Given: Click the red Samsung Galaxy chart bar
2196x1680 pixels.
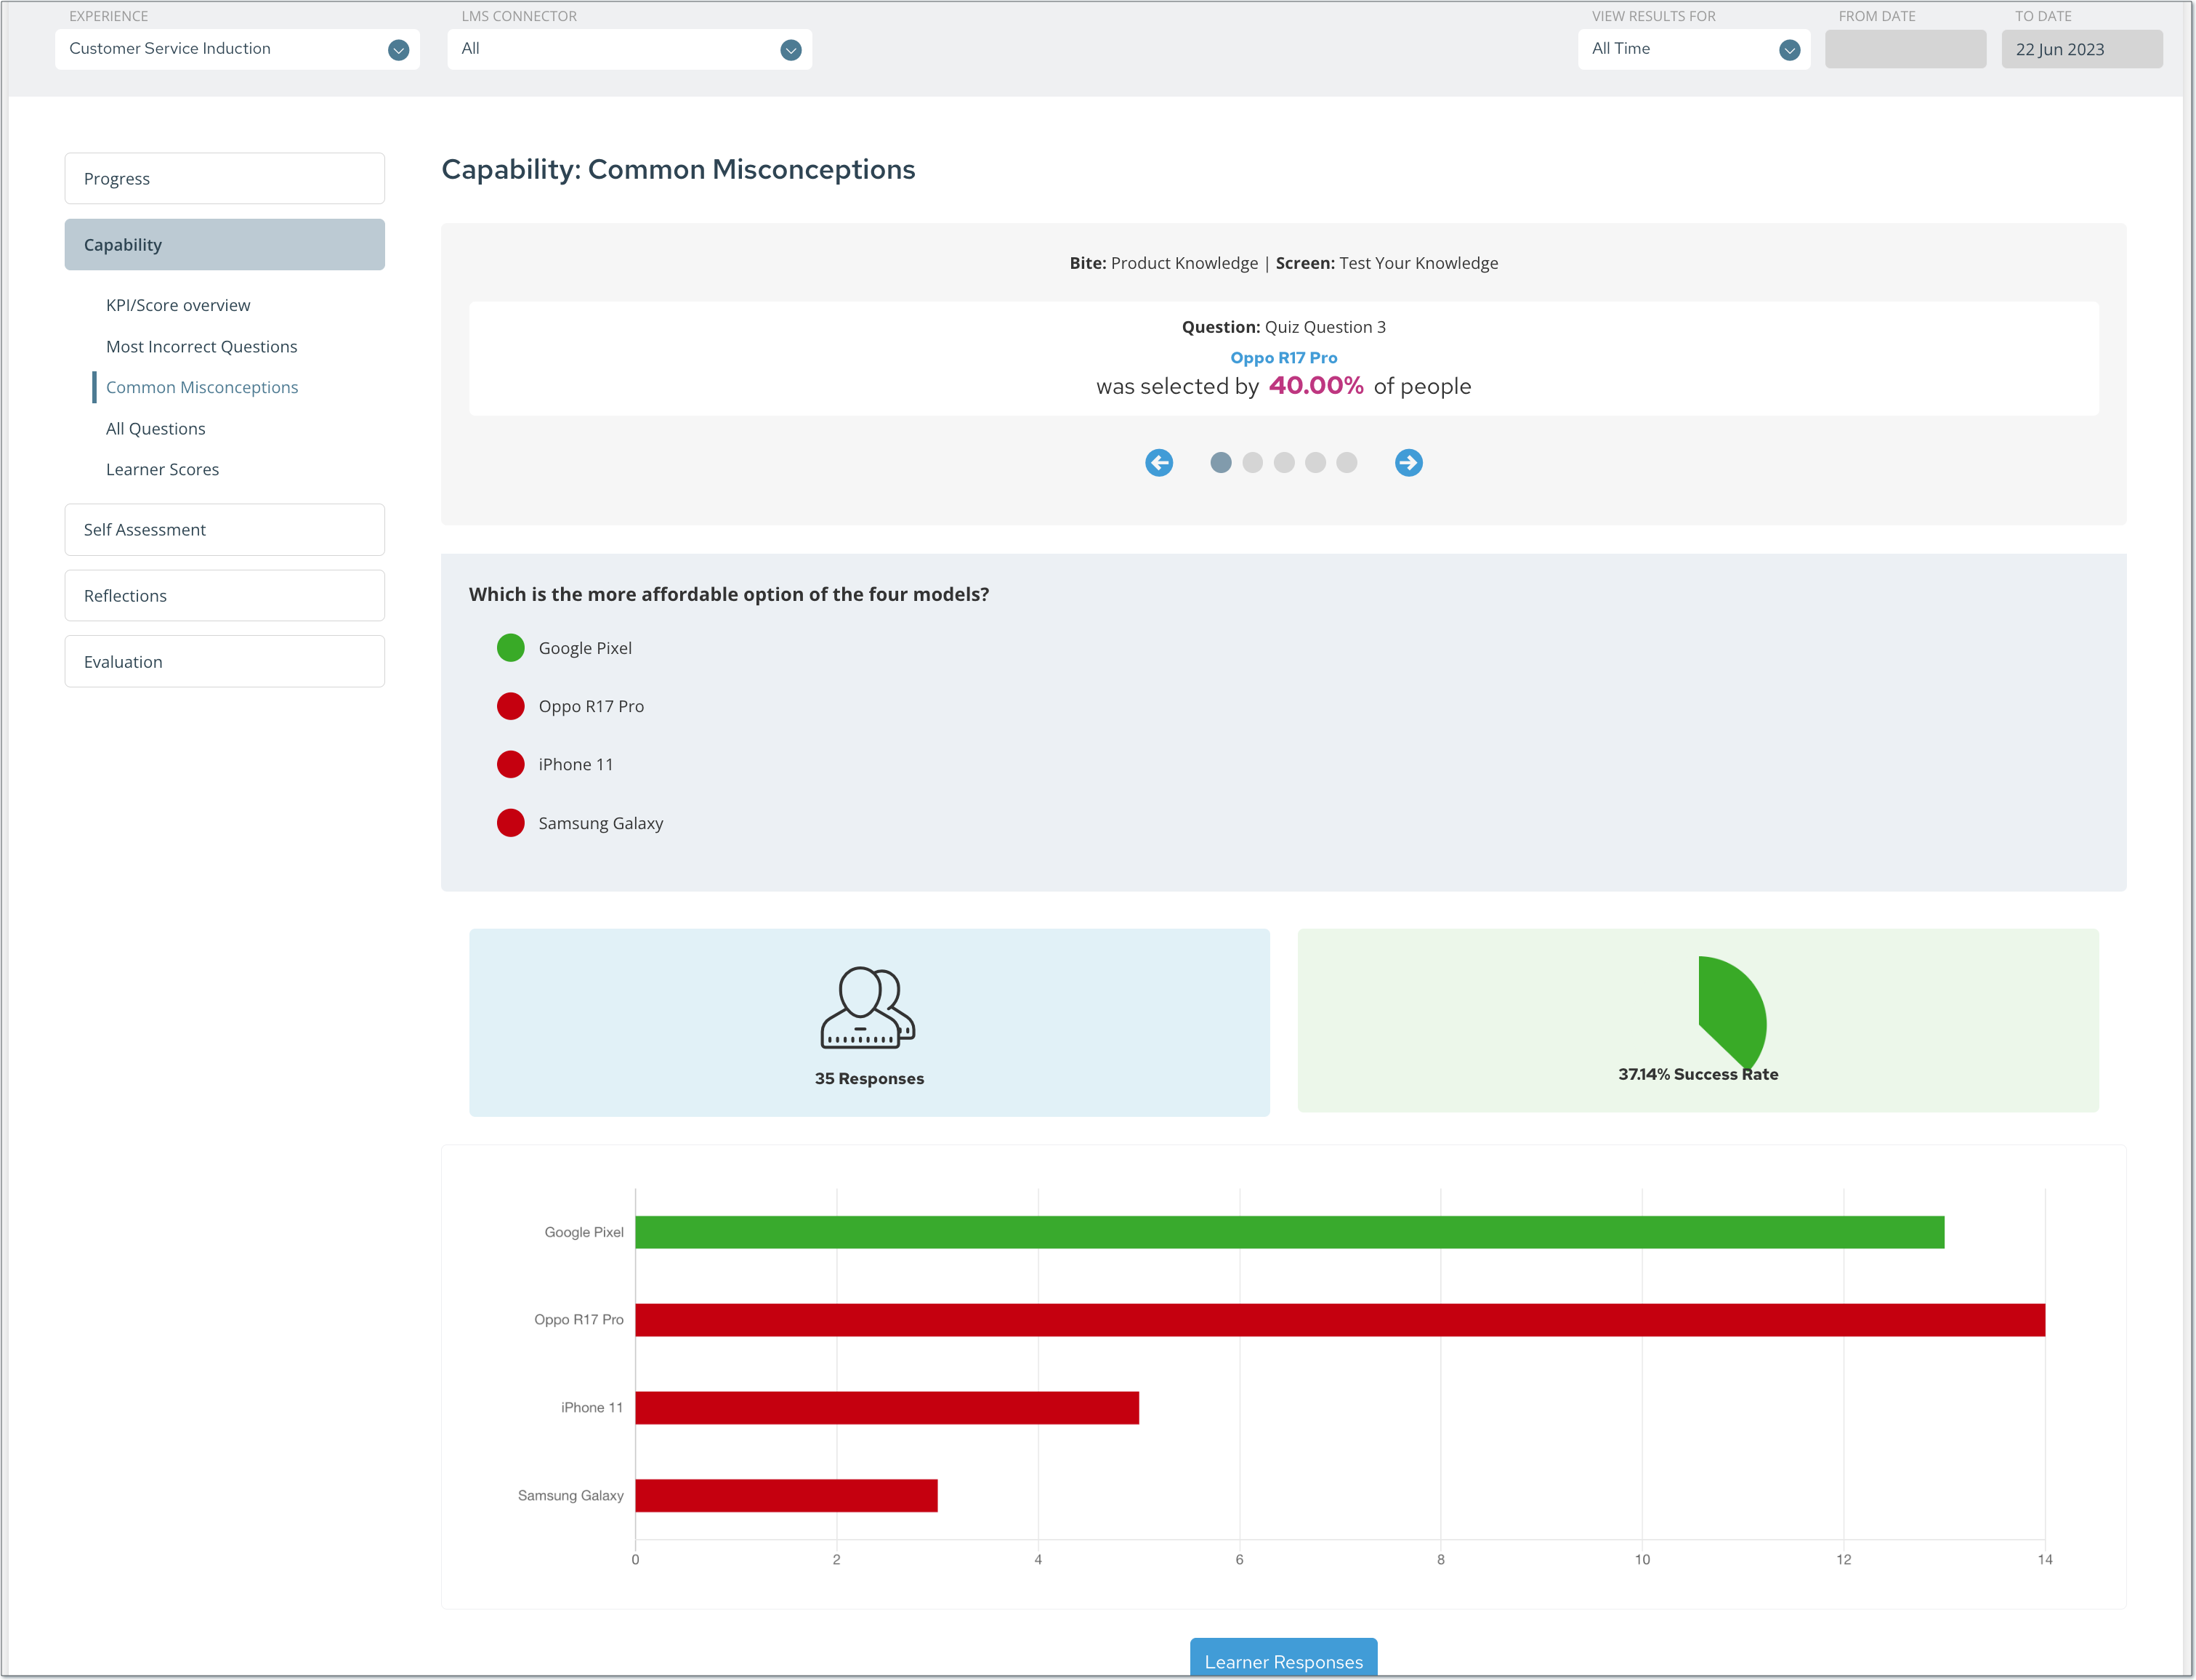Looking at the screenshot, I should [x=786, y=1496].
